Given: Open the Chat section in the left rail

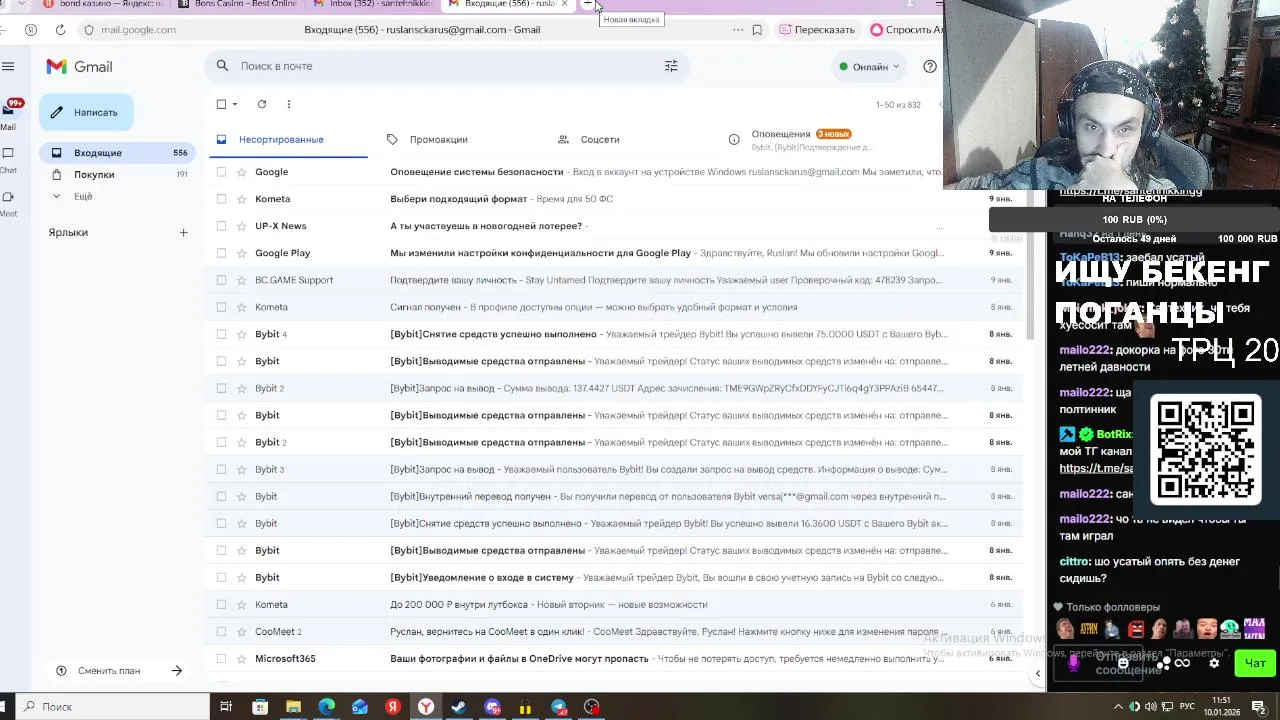Looking at the screenshot, I should [x=8, y=160].
